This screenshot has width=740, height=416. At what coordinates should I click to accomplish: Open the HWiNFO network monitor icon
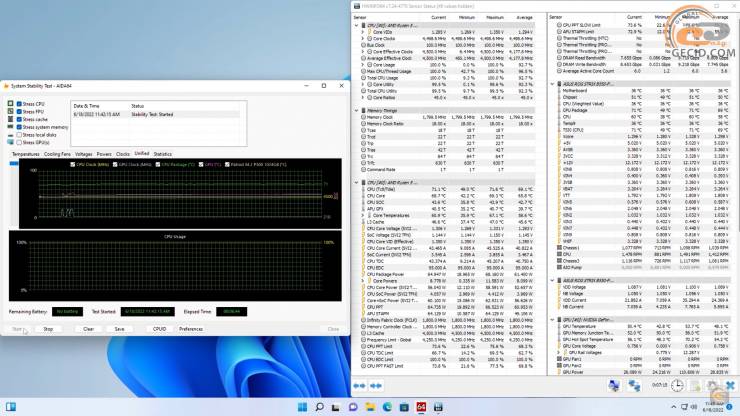[x=614, y=385]
